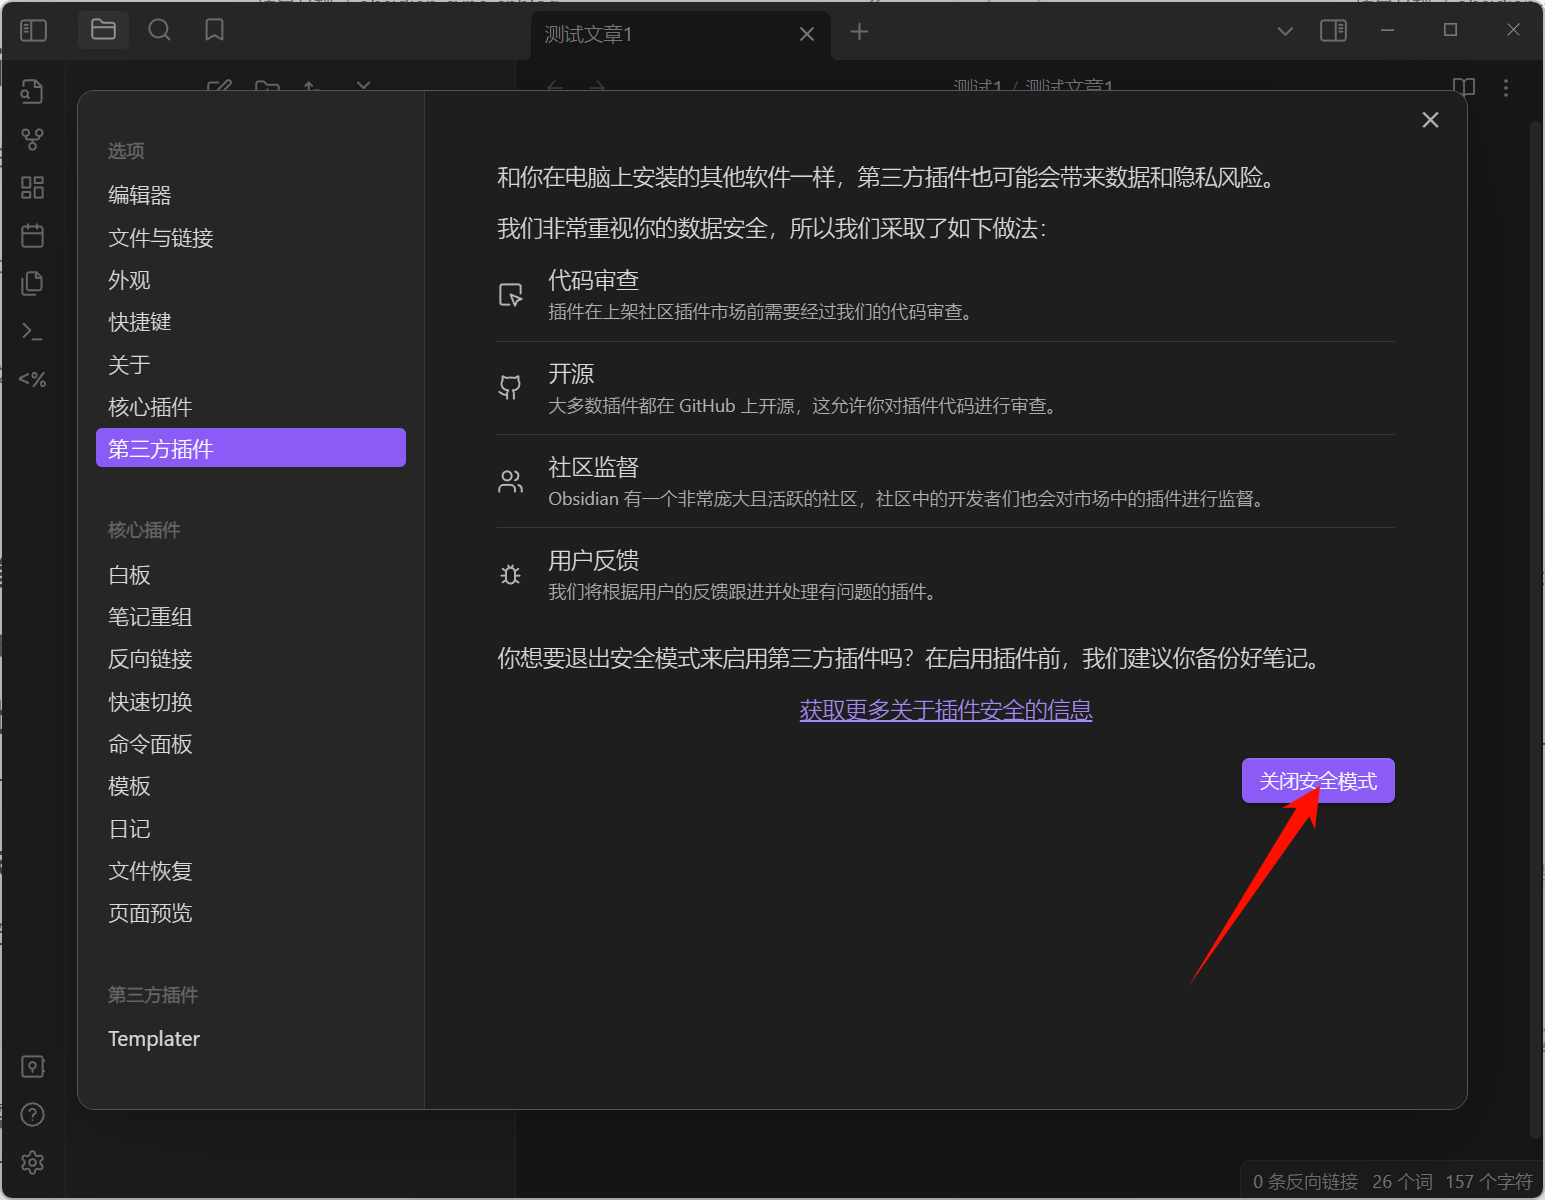Open 模板 plugin settings
The image size is (1545, 1200).
pos(251,786)
